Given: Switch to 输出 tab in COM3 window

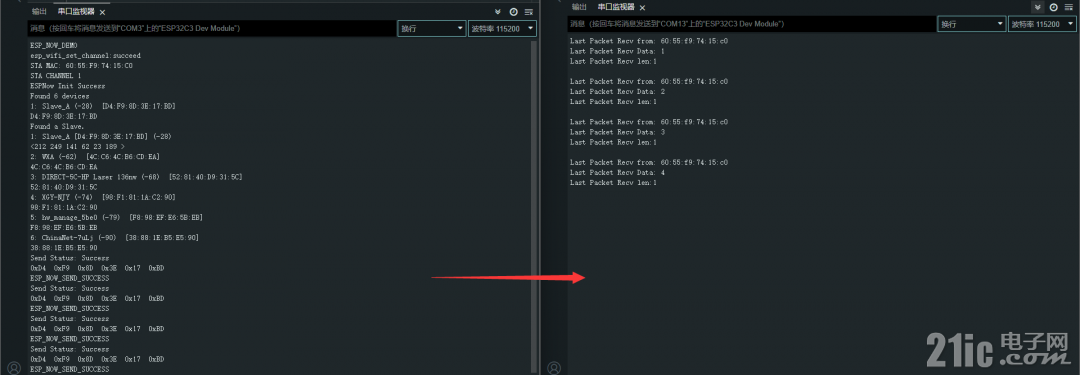Looking at the screenshot, I should coord(39,12).
